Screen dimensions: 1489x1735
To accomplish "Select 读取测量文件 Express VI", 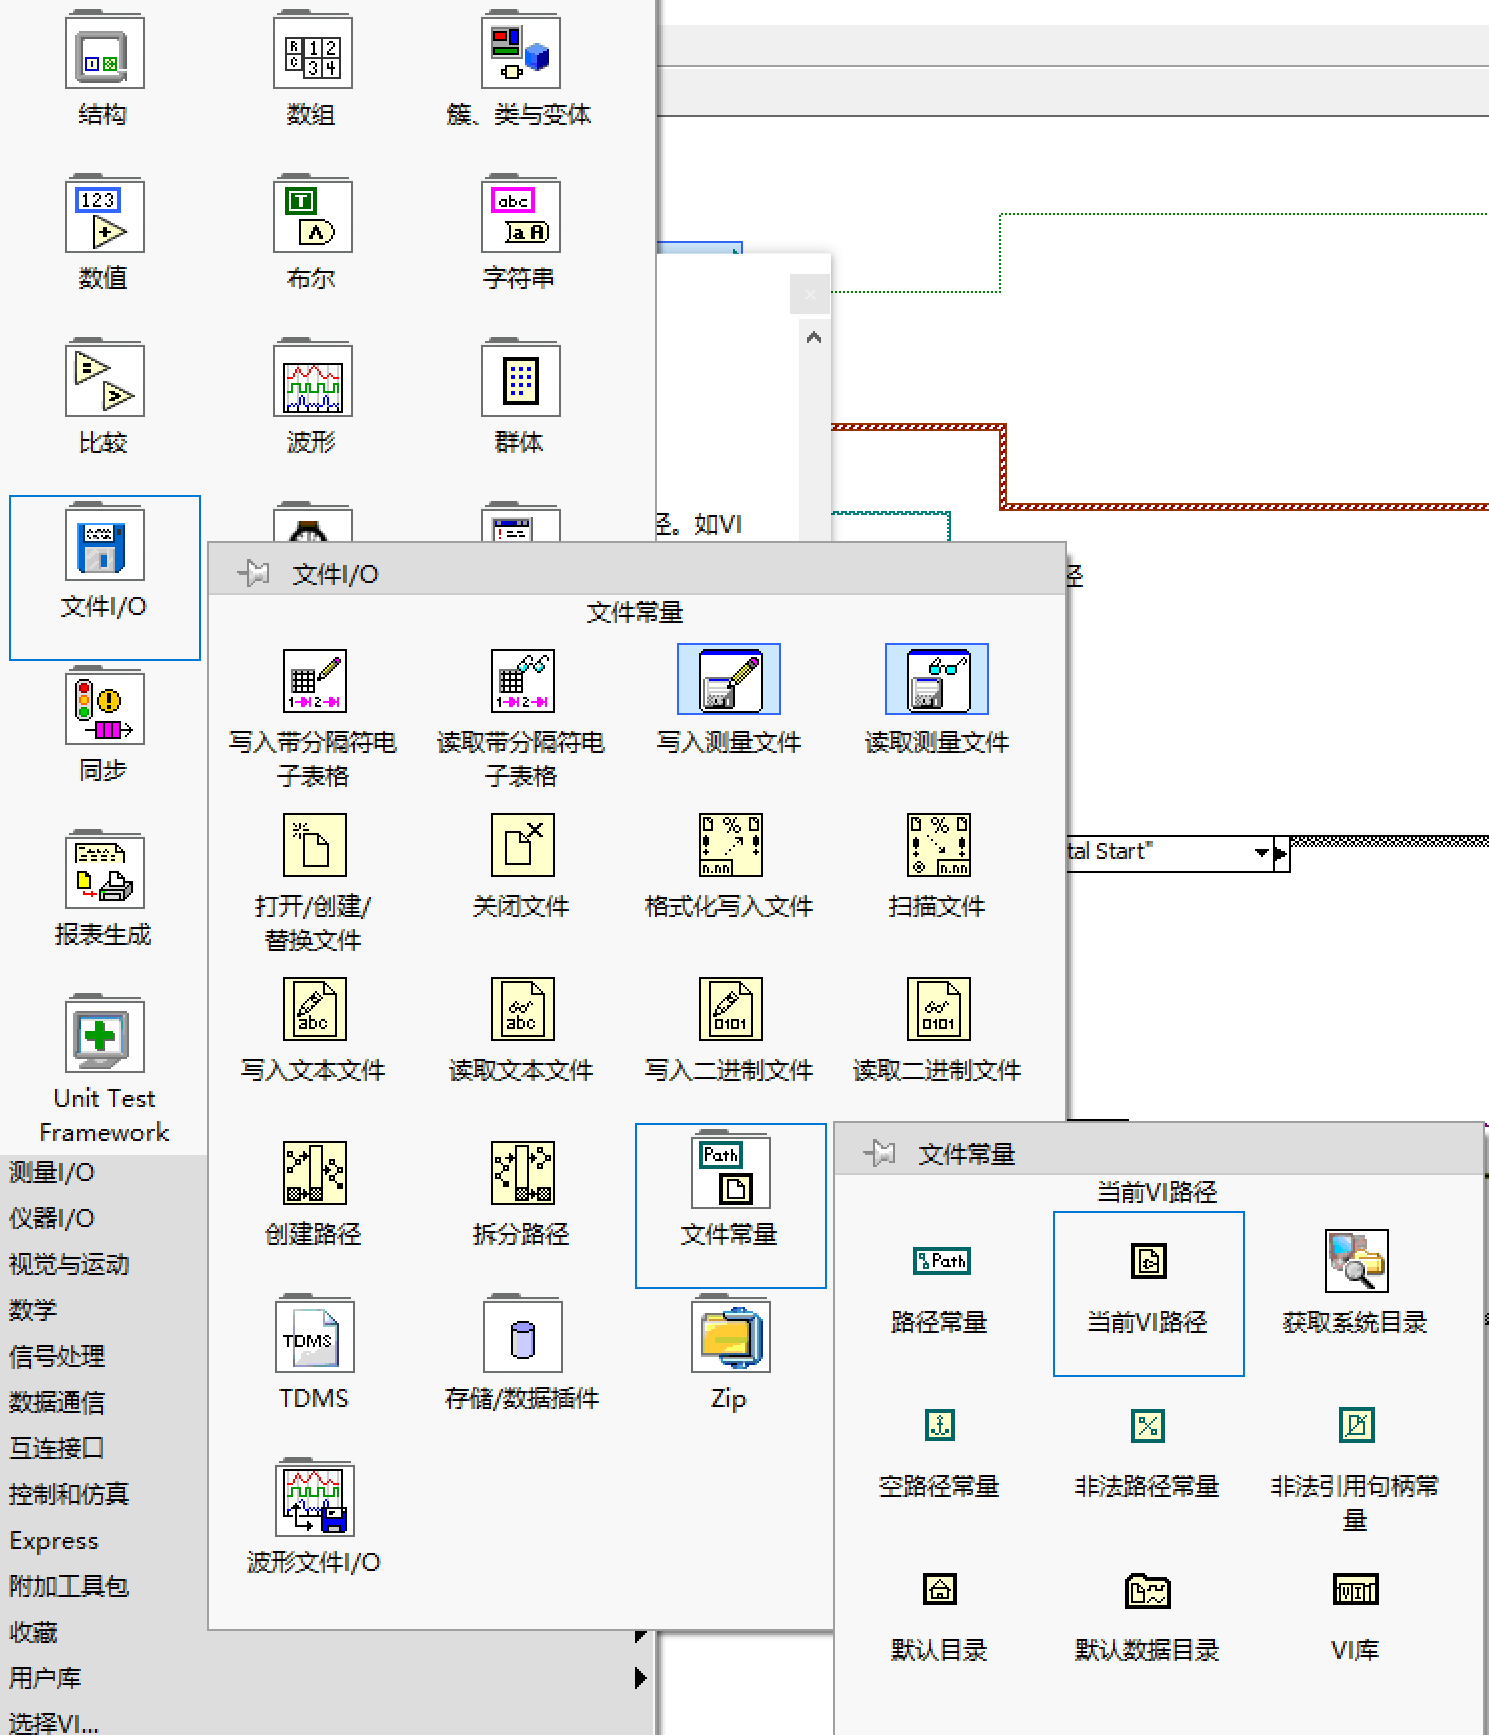I will pyautogui.click(x=937, y=680).
